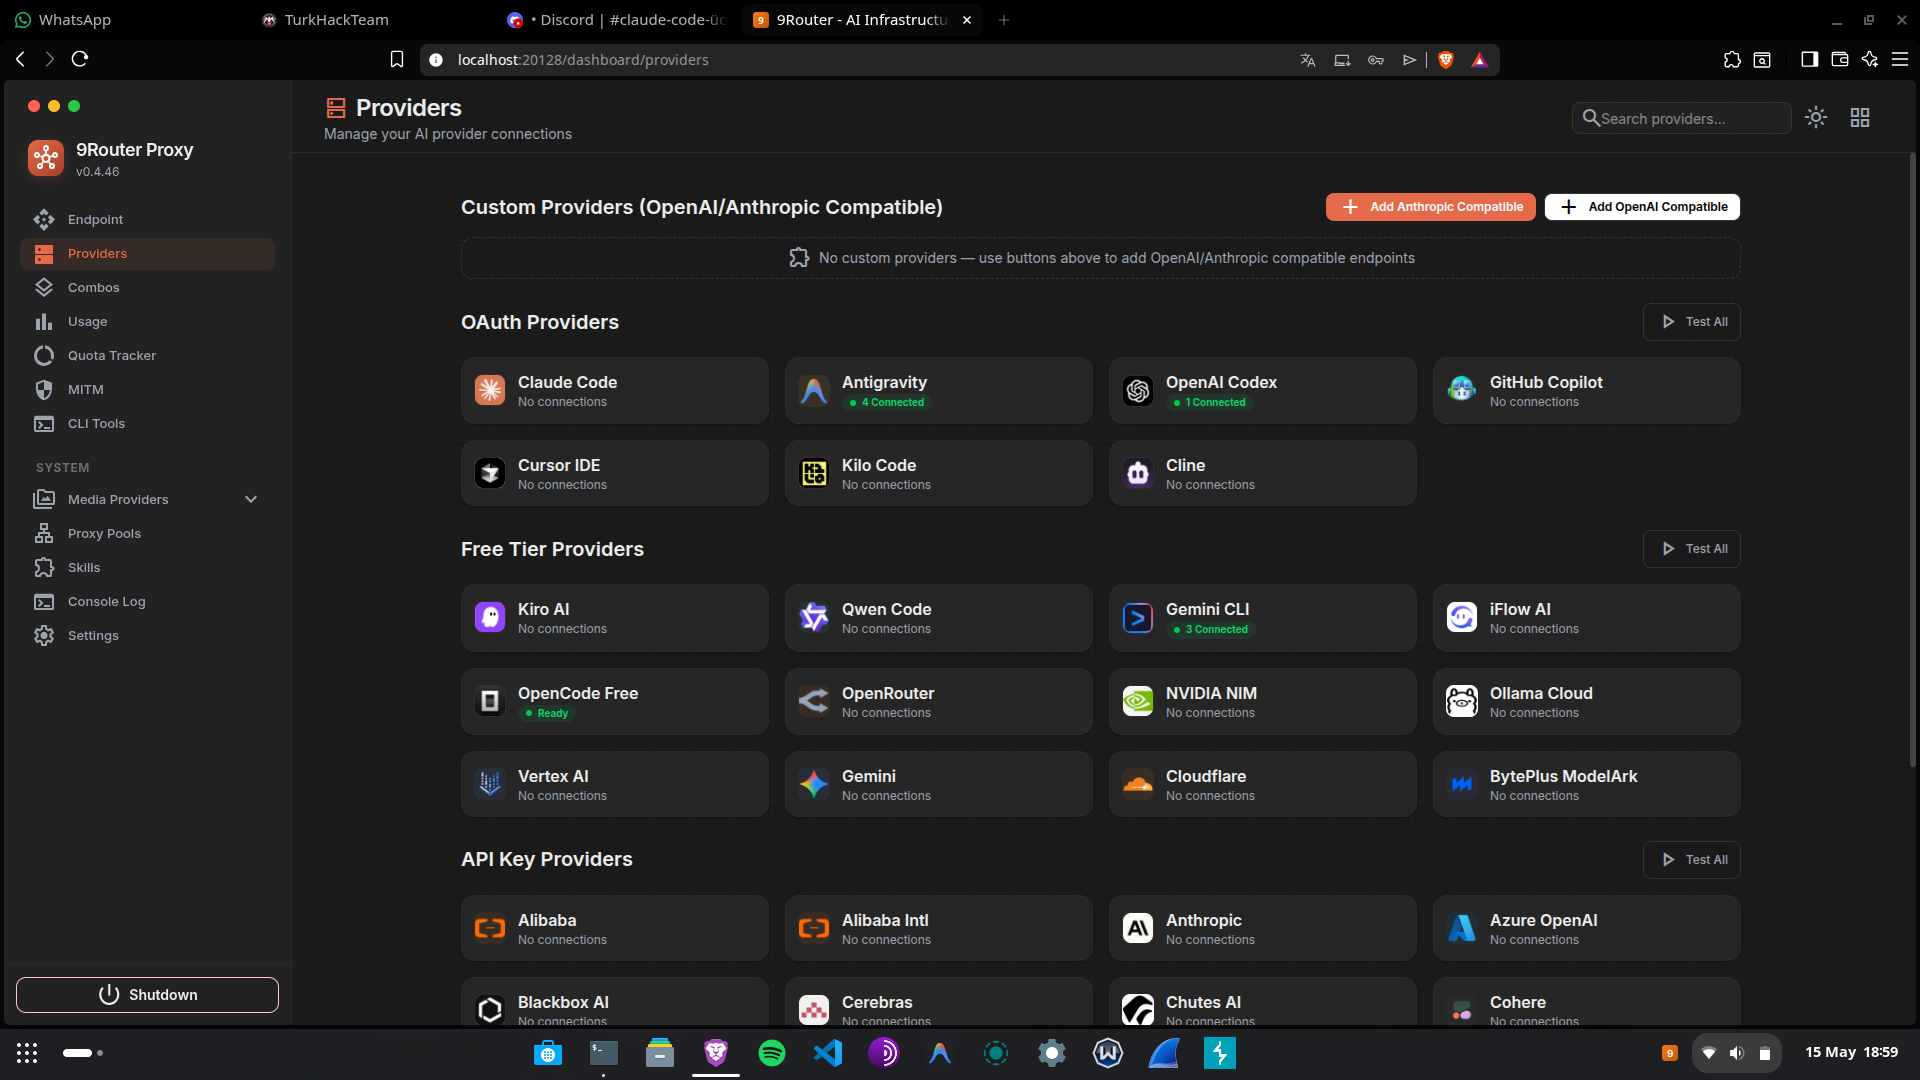Run Test All for Free Tier Providers

pos(1692,549)
